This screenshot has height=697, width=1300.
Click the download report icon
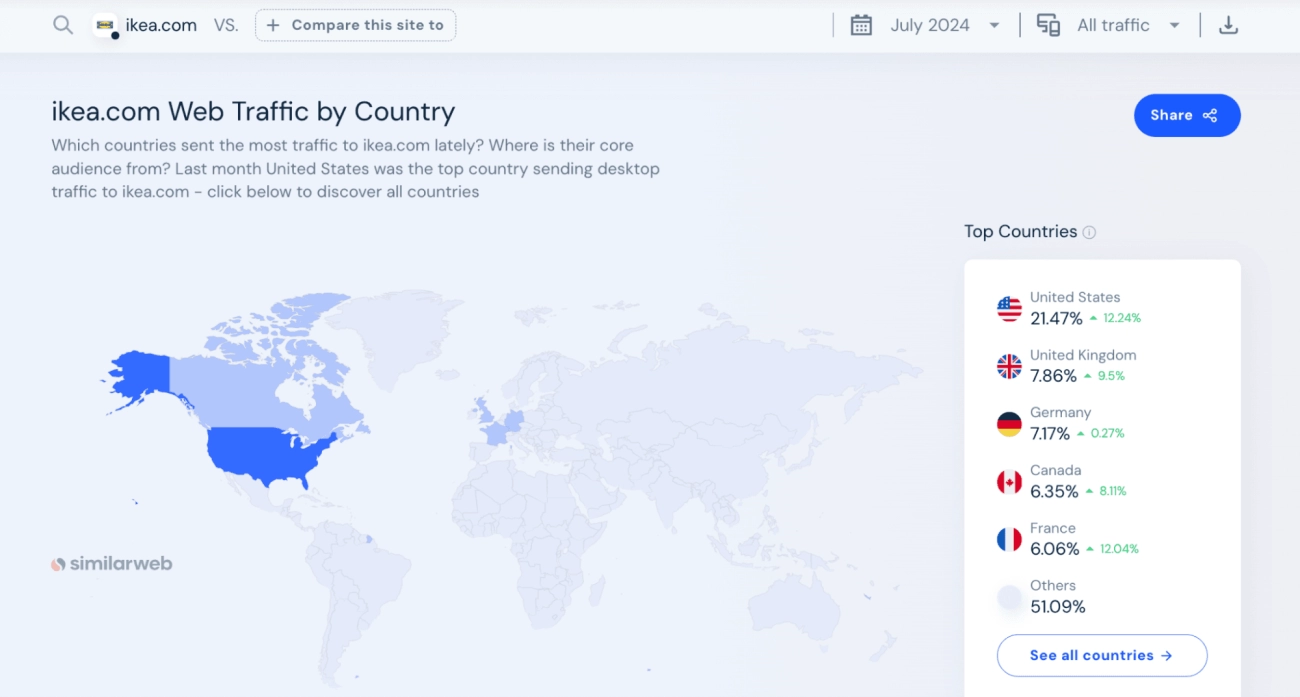point(1228,24)
